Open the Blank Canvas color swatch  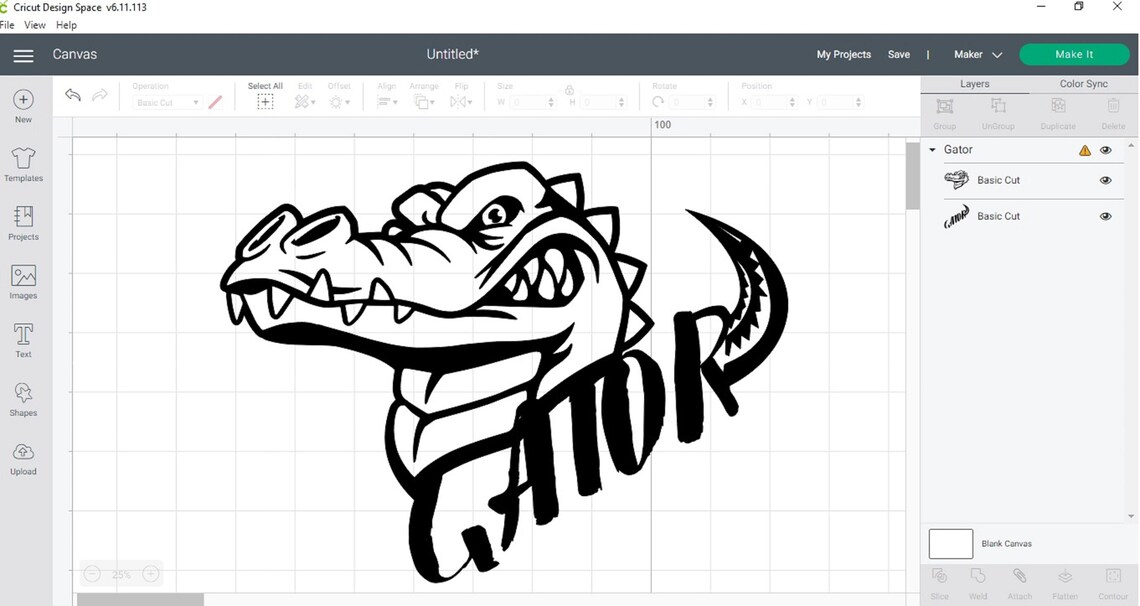pos(949,543)
